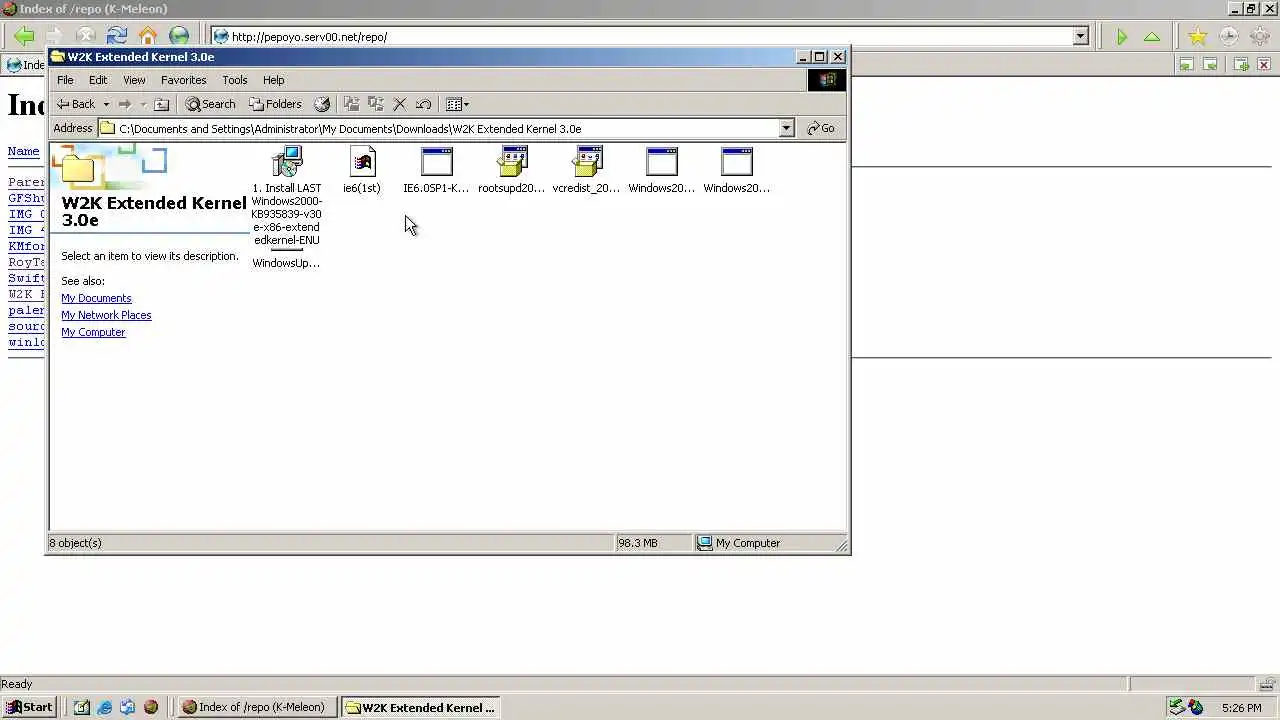Viewport: 1280px width, 720px height.
Task: Open Preferences gear icon in K-Meleon
Action: (x=1259, y=37)
